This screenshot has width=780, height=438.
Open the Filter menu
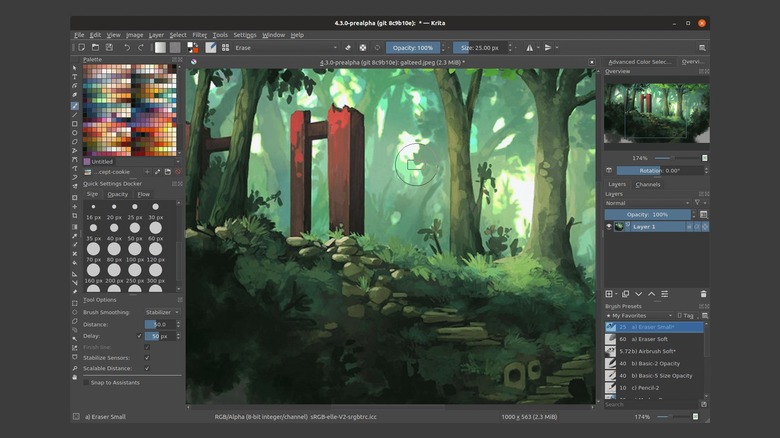201,35
